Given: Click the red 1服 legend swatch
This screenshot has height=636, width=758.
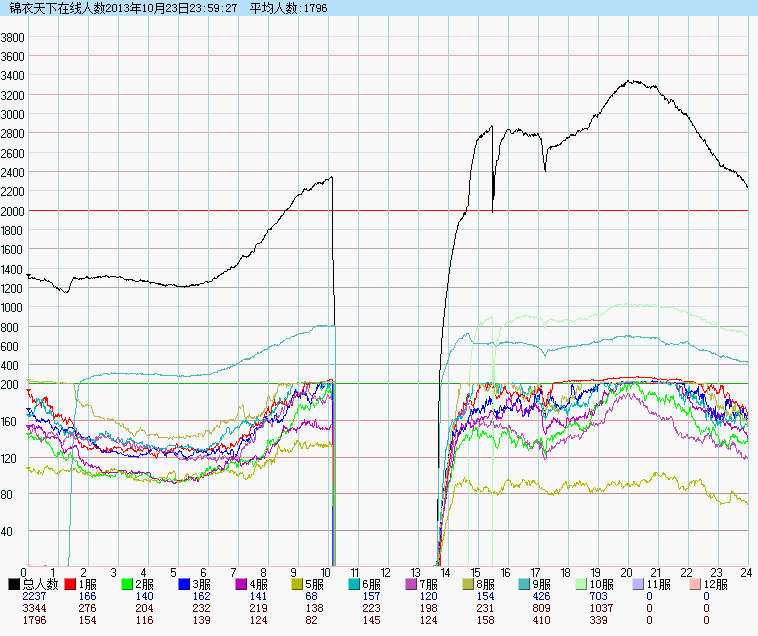Looking at the screenshot, I should click(x=71, y=584).
